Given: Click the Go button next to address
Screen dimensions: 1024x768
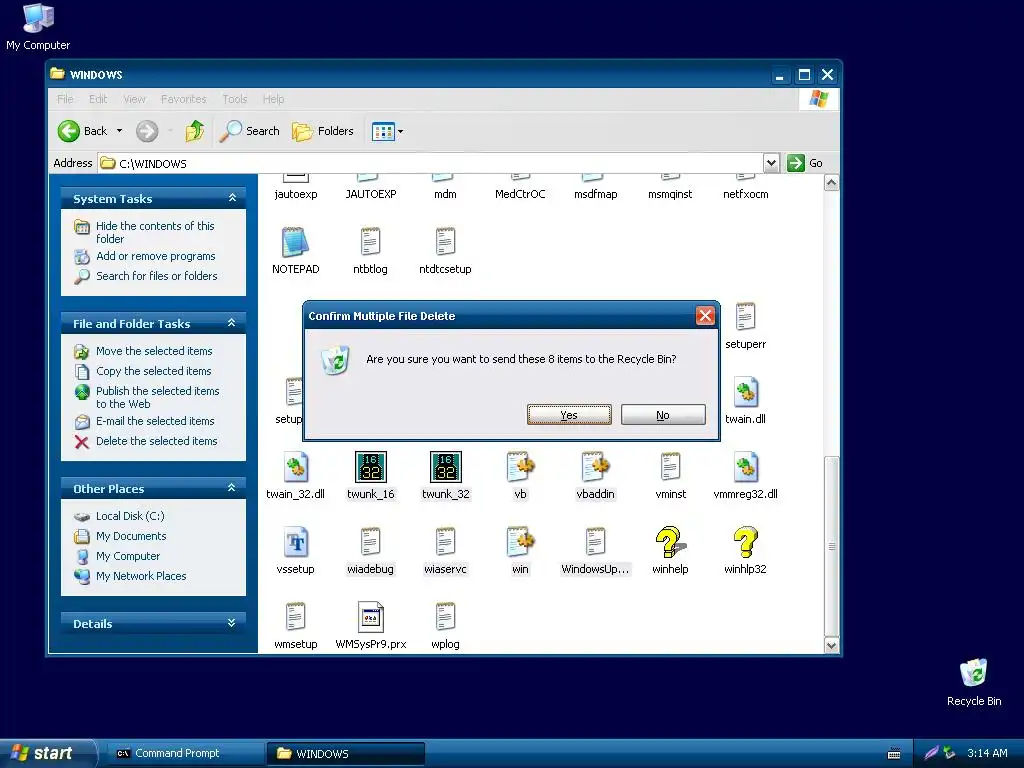Looking at the screenshot, I should tap(805, 163).
